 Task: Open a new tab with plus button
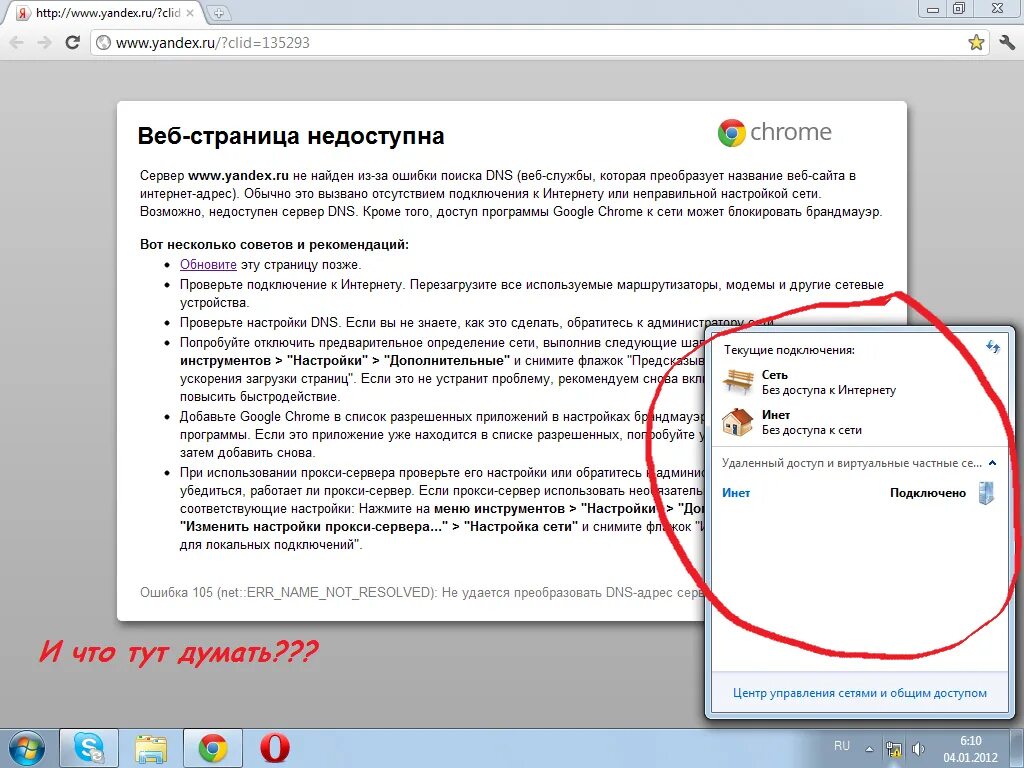(x=218, y=12)
